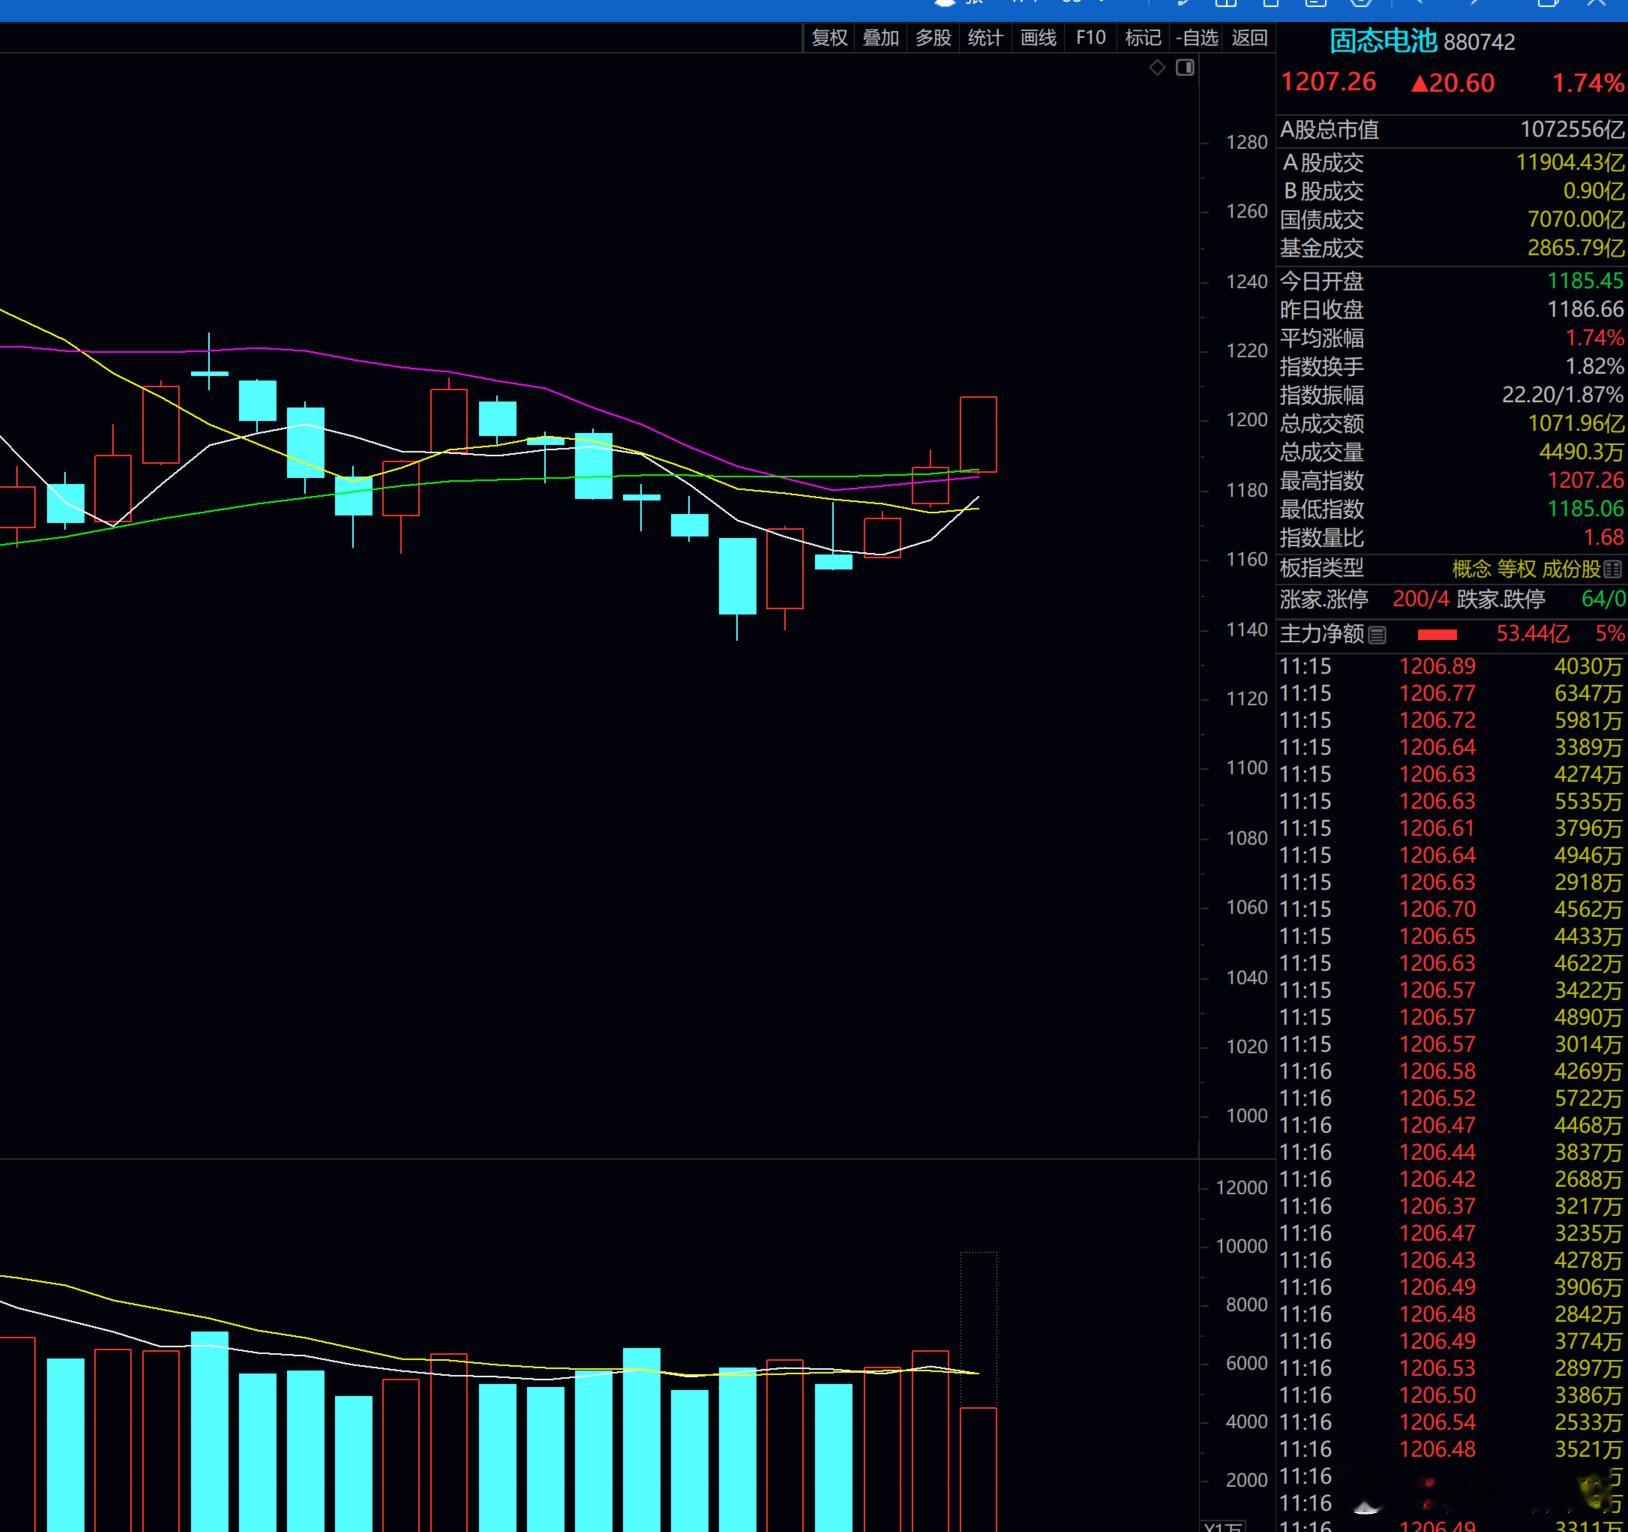
Task: Go back with the 返回 button
Action: pyautogui.click(x=1249, y=38)
